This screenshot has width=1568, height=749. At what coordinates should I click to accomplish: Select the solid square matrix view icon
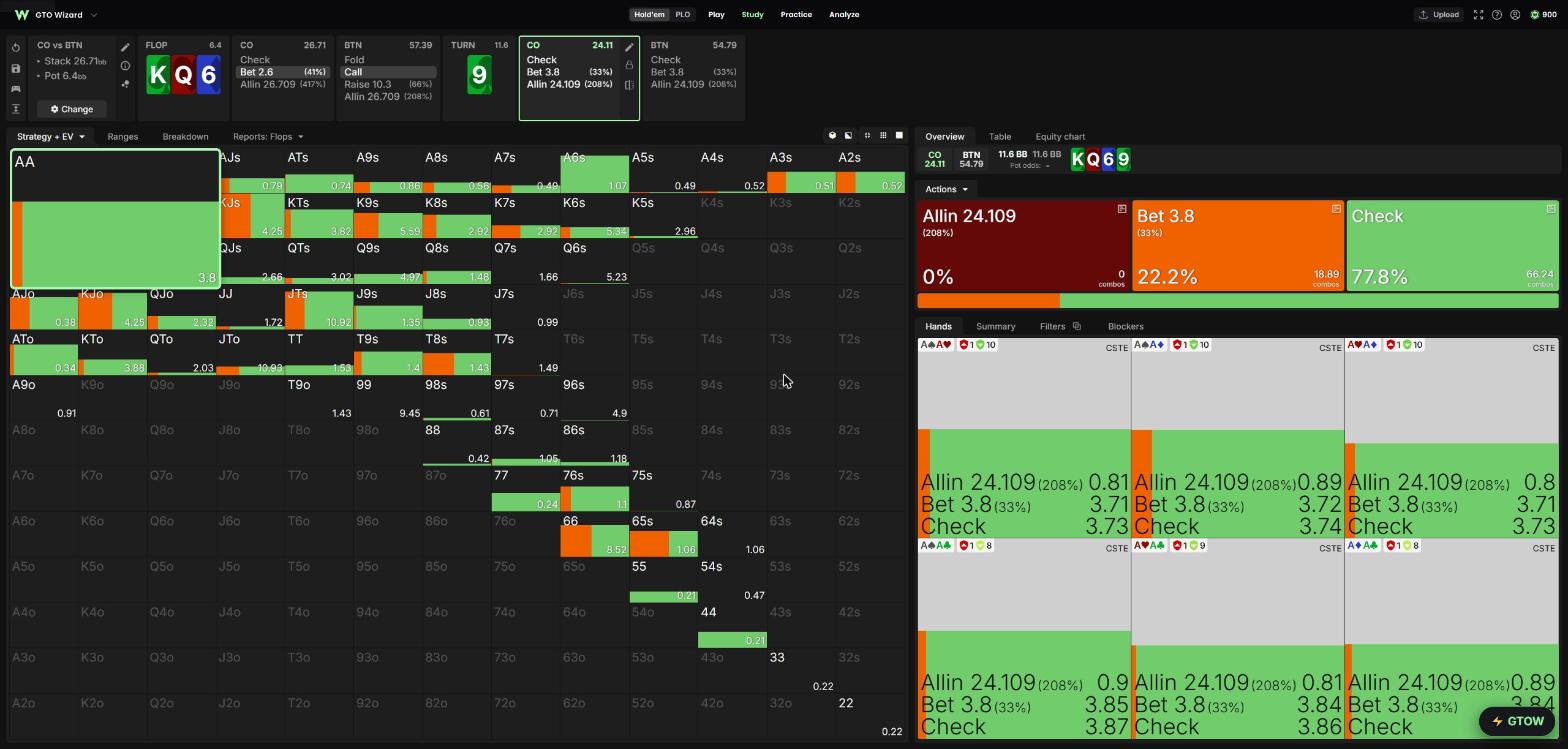899,136
